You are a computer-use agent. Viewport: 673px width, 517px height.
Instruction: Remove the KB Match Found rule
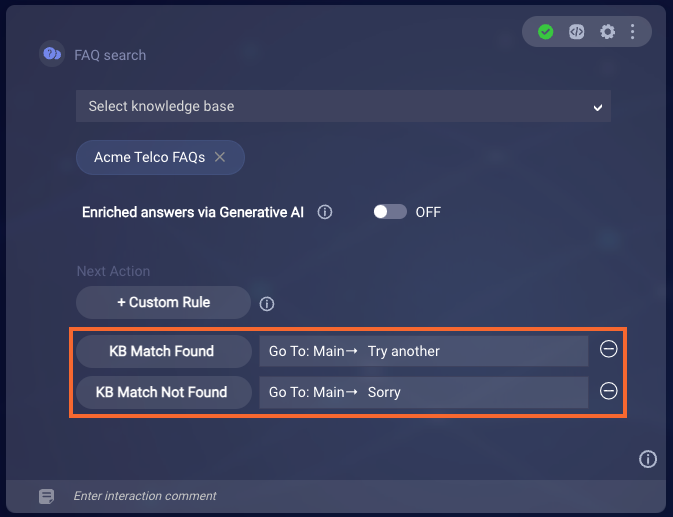[x=608, y=349]
